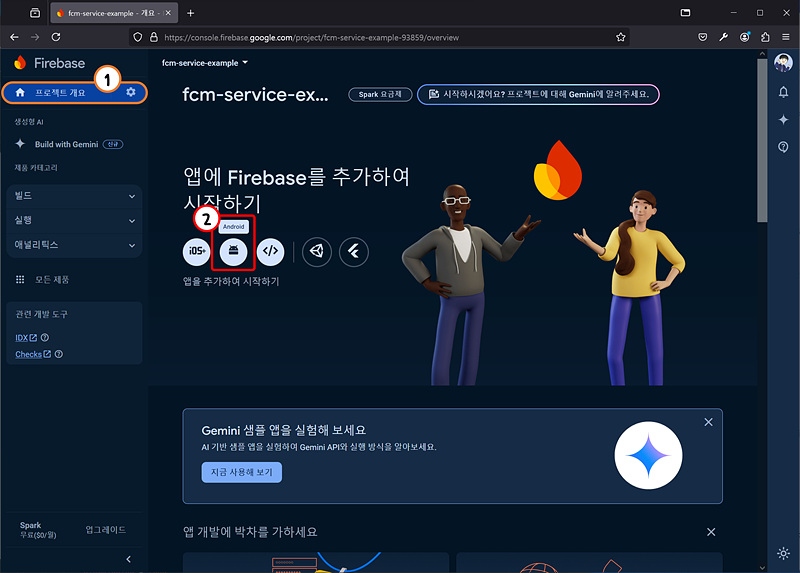Image resolution: width=800 pixels, height=573 pixels.
Task: Expand the 빌드 category
Action: click(74, 196)
